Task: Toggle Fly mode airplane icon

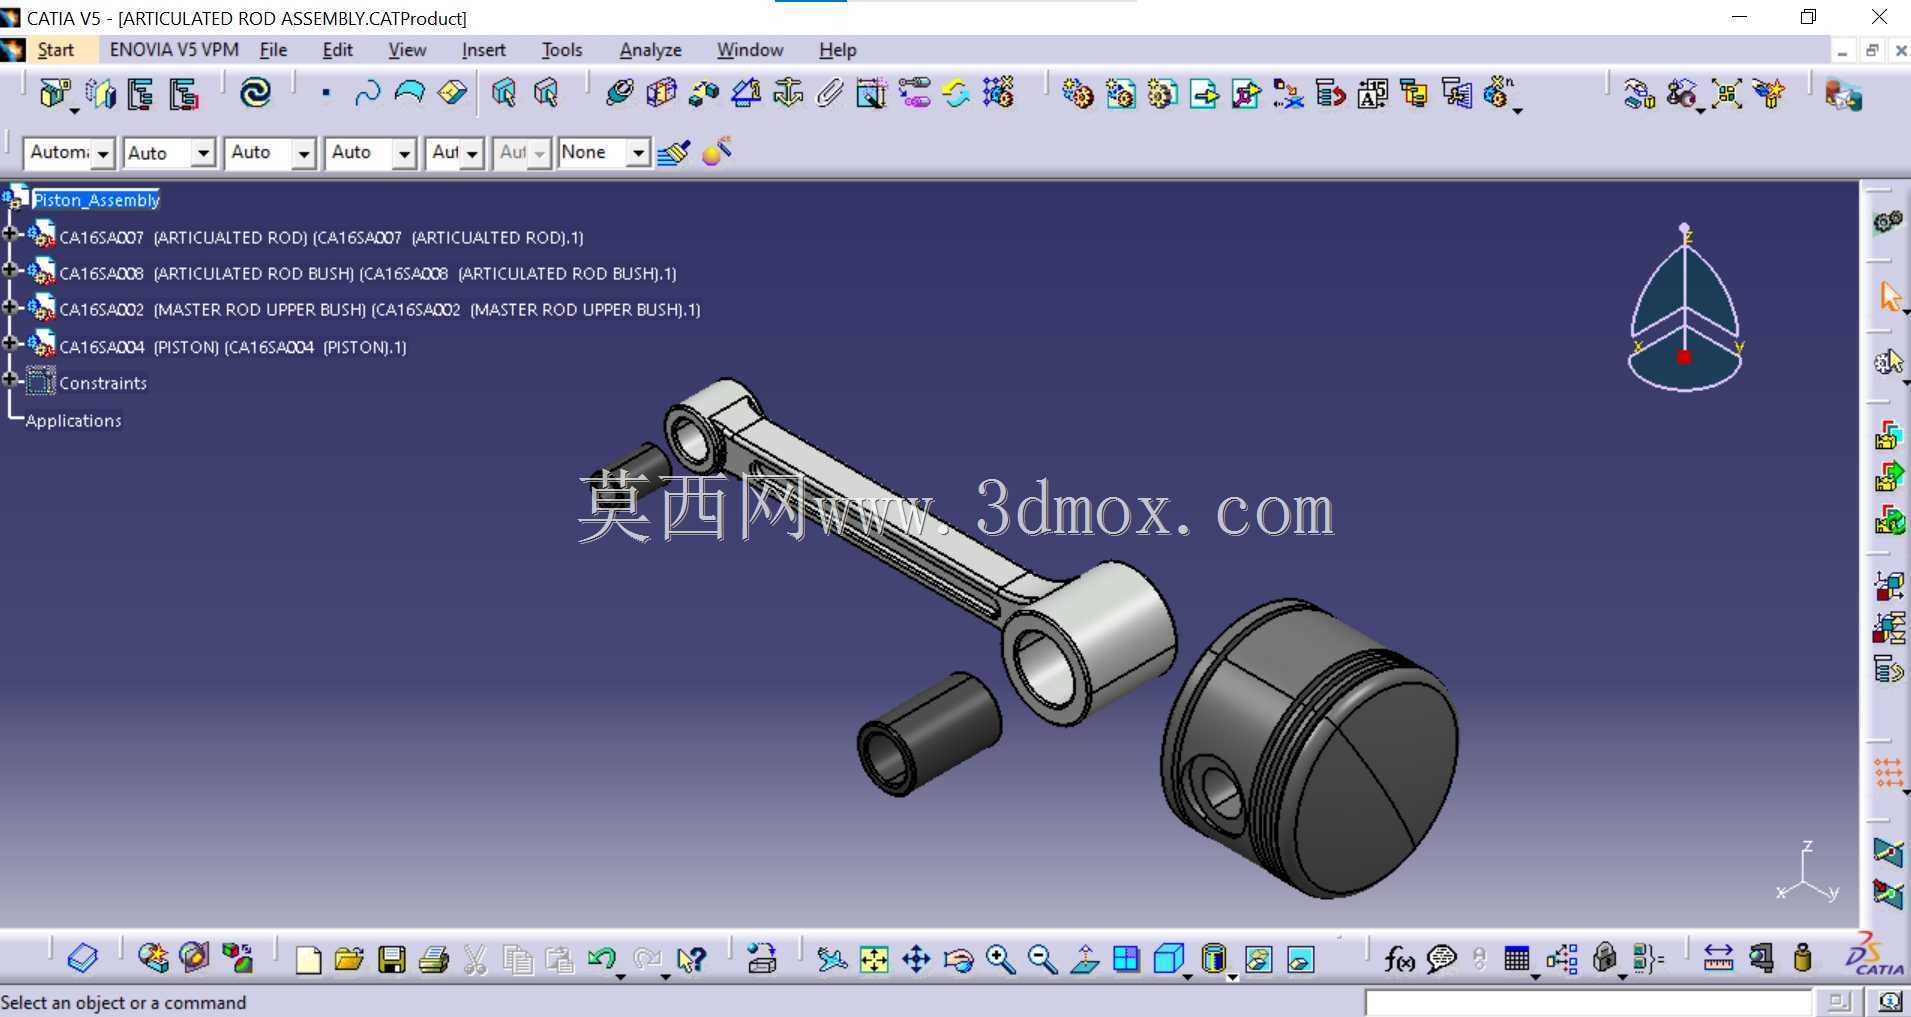Action: [831, 960]
